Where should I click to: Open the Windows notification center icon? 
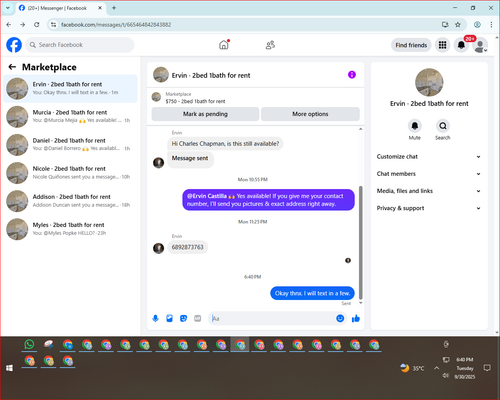(487, 368)
